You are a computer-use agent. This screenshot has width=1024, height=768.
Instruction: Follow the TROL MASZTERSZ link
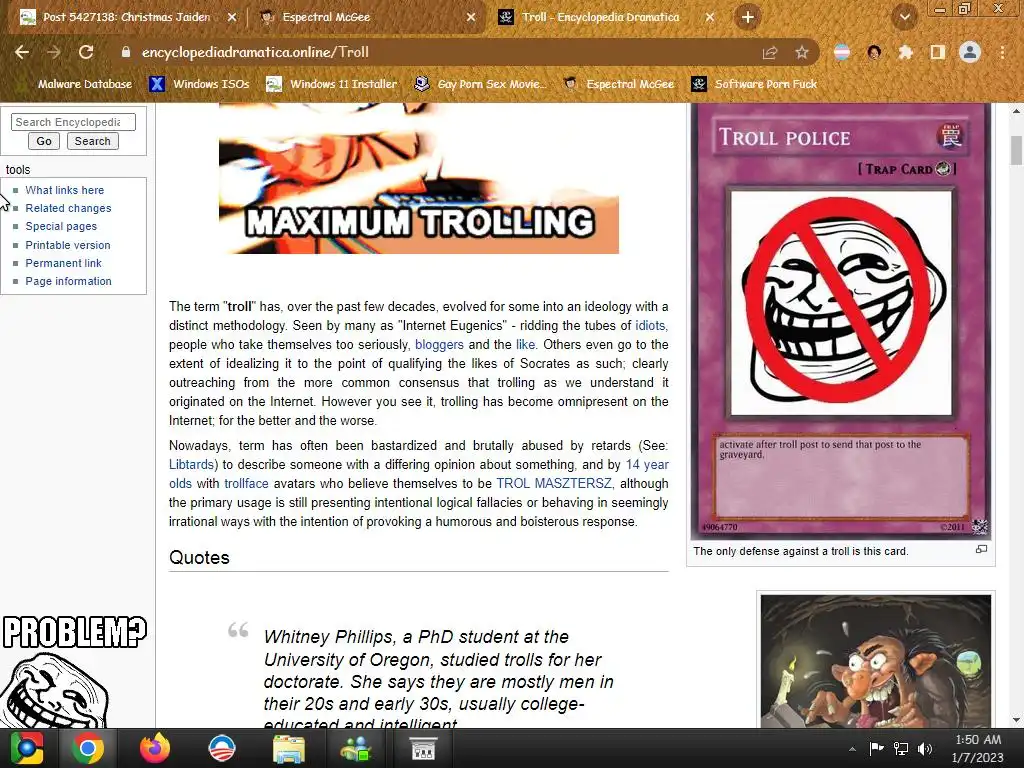pos(554,484)
